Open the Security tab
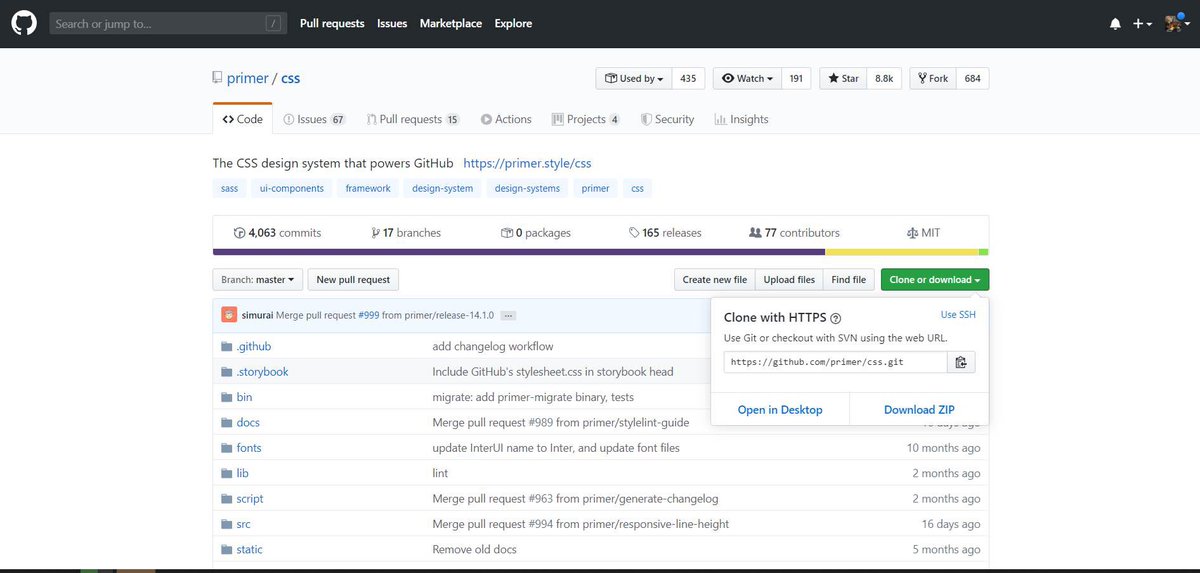 click(x=667, y=119)
